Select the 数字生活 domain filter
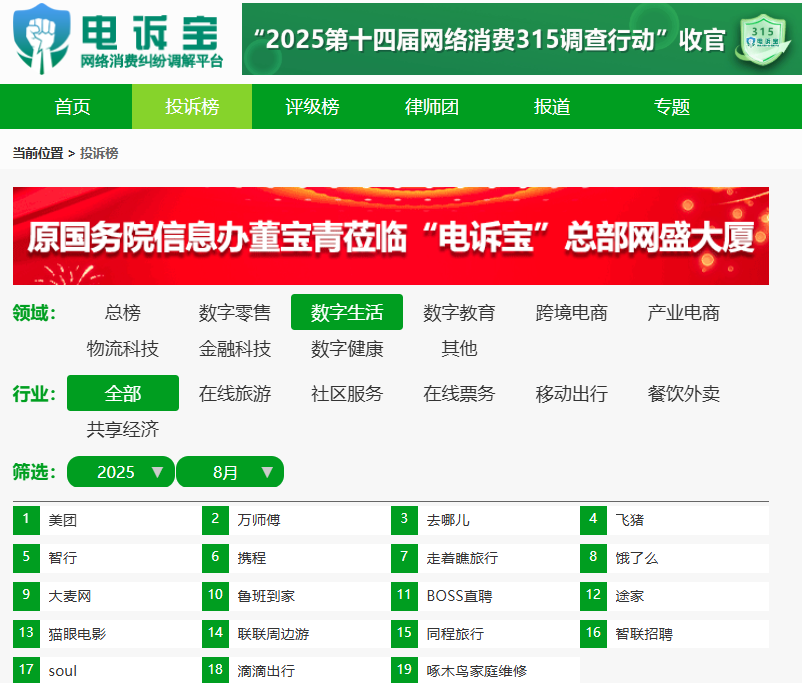This screenshot has height=683, width=802. [x=347, y=312]
